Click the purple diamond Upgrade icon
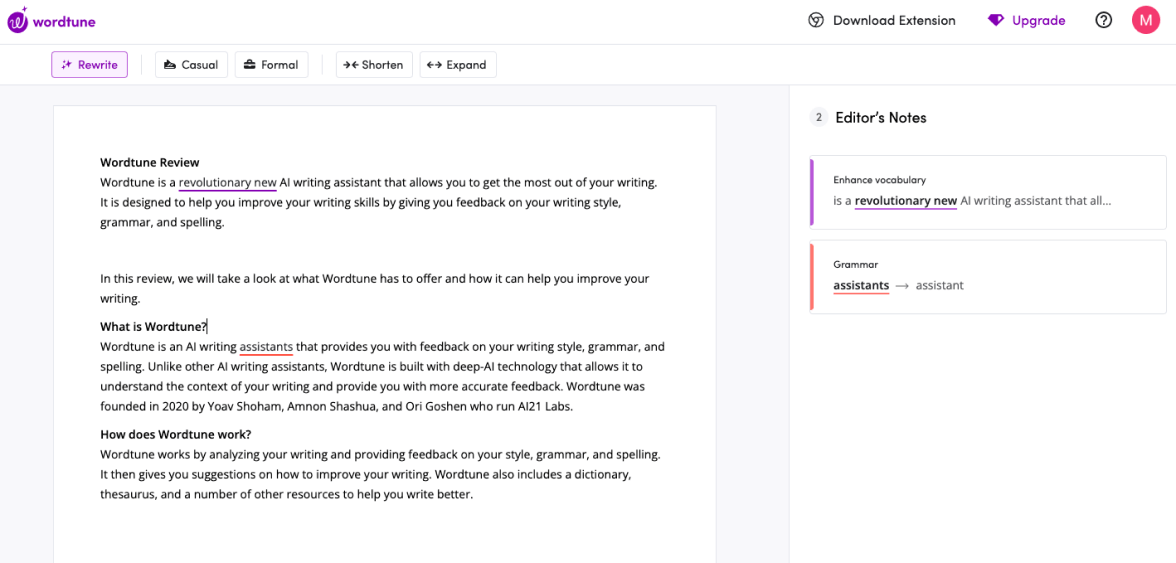This screenshot has width=1176, height=563. tap(995, 20)
